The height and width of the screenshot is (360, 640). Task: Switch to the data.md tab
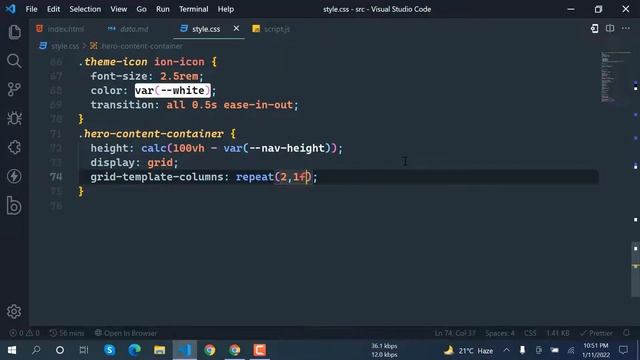click(128, 29)
